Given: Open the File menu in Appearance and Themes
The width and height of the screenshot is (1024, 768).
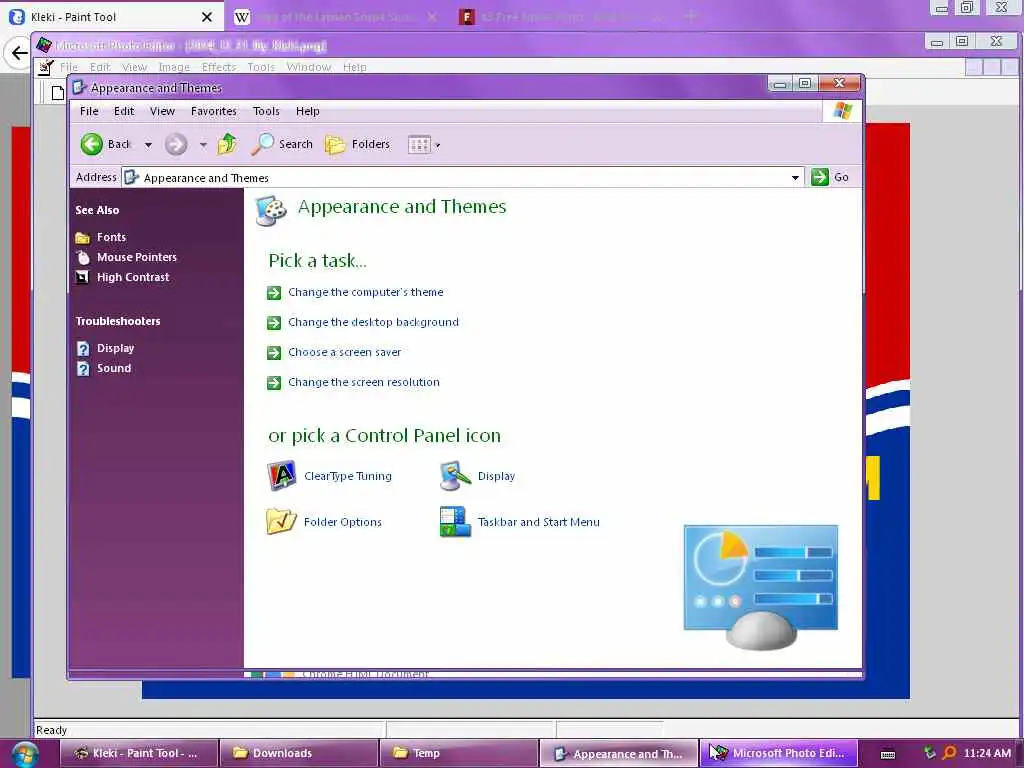Looking at the screenshot, I should click(x=89, y=111).
